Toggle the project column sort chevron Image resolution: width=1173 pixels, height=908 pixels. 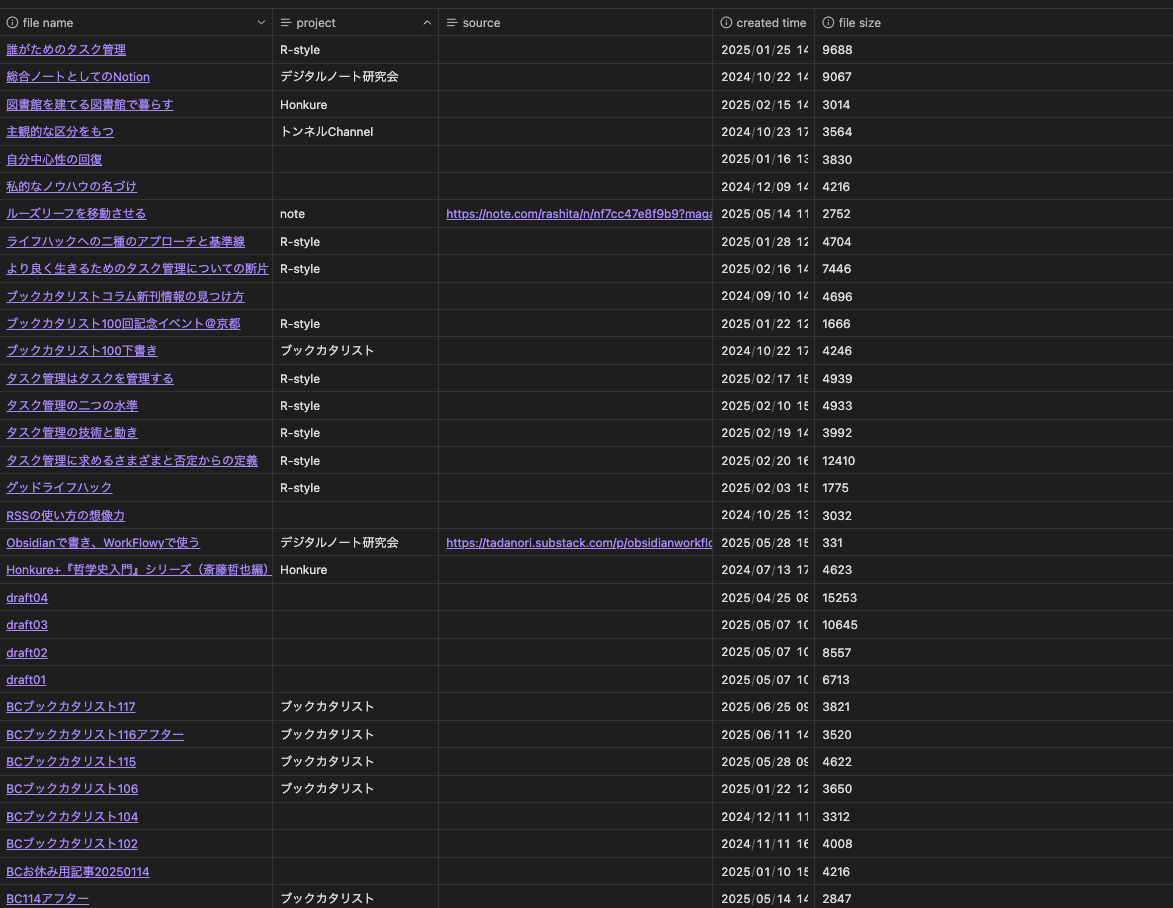pos(427,23)
